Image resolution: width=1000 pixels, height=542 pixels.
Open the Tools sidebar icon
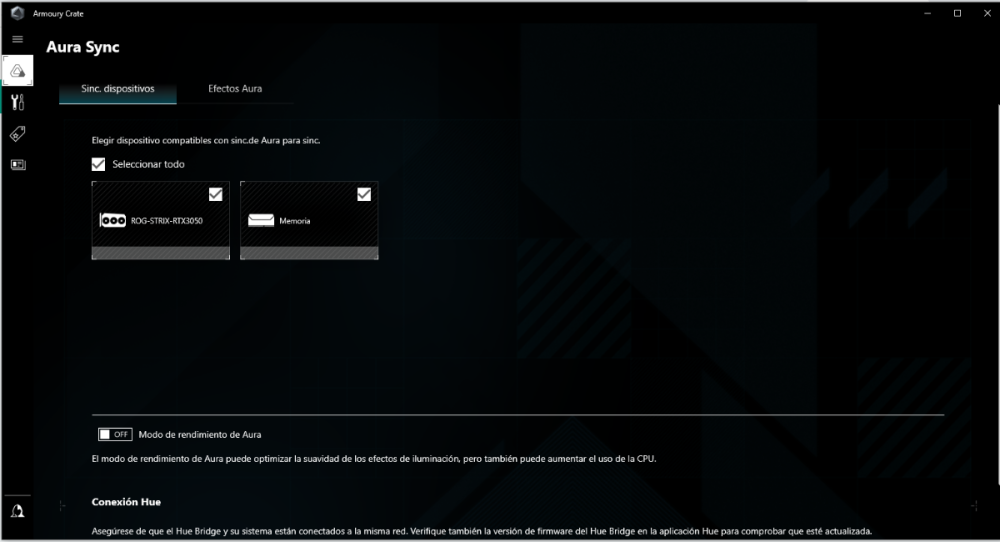(18, 102)
